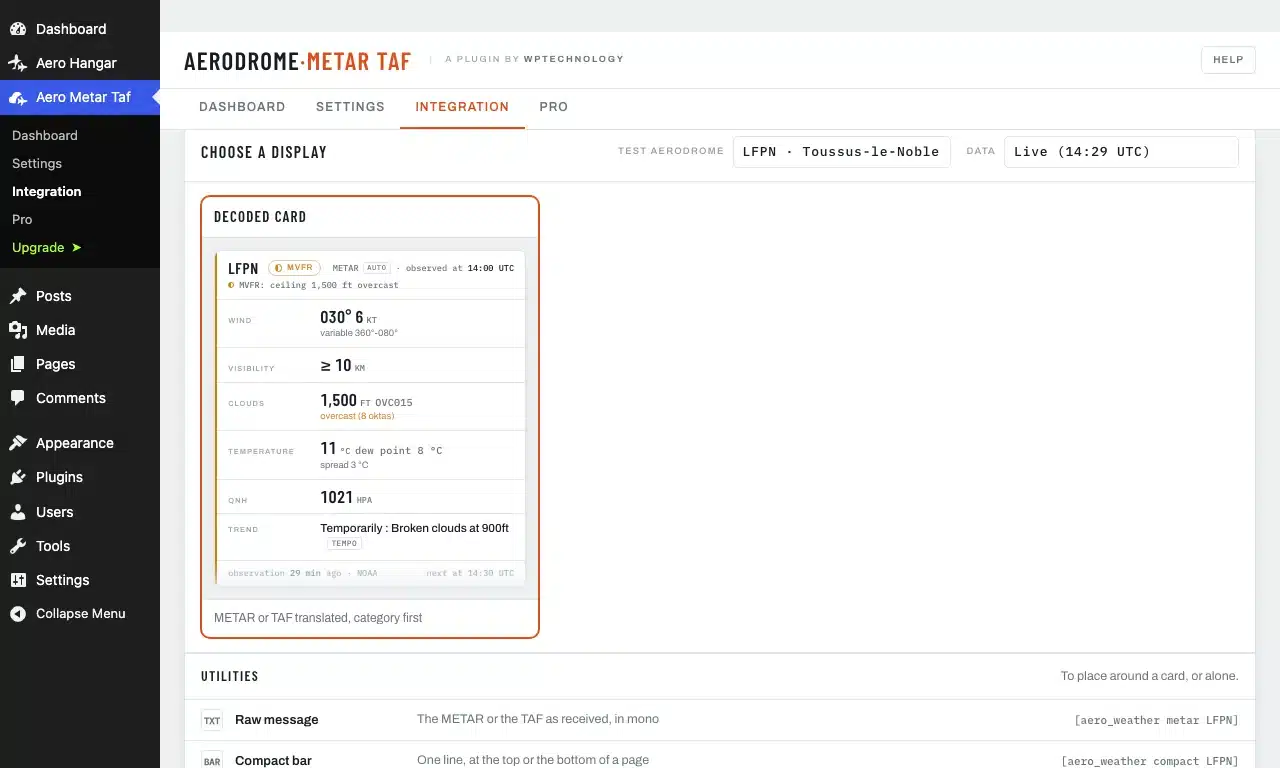Click the Media icon in sidebar
This screenshot has width=1280, height=768.
18,330
